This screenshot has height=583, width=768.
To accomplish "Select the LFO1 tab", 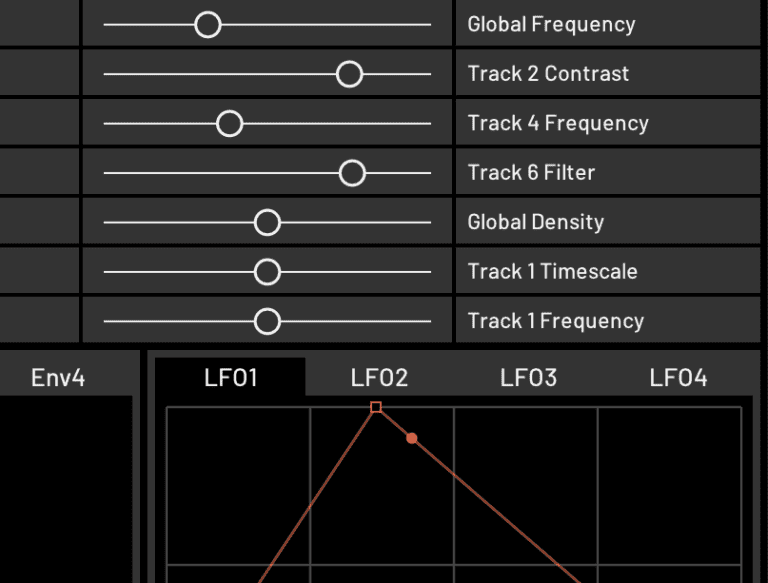I will (x=231, y=377).
